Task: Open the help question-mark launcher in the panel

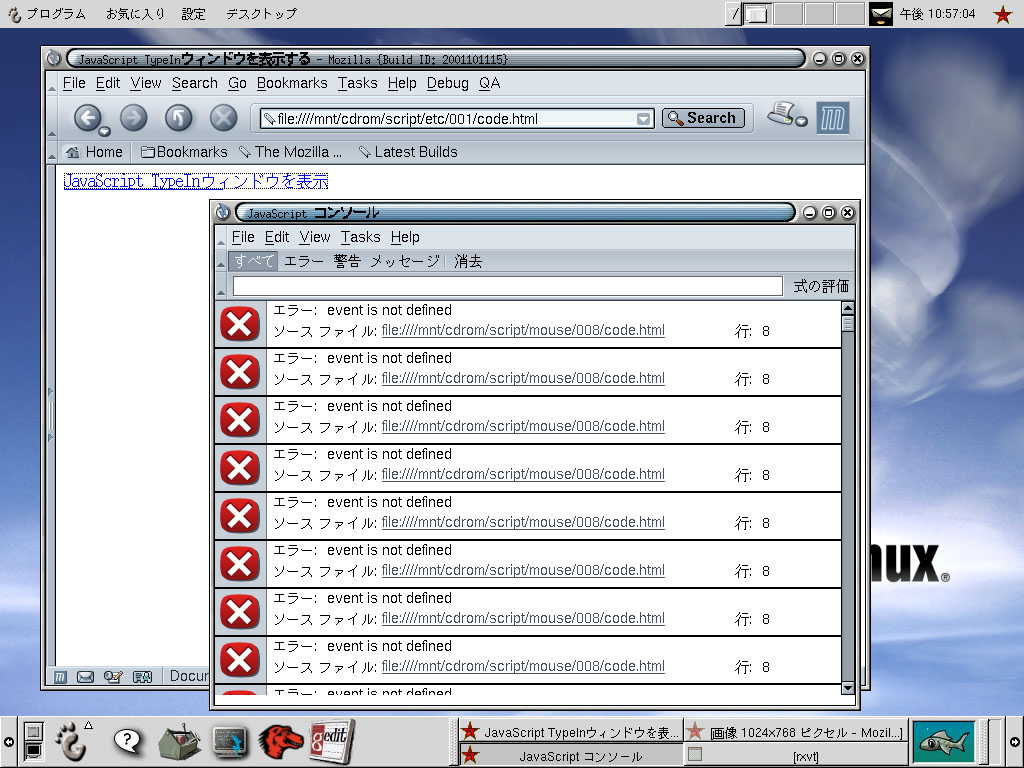Action: pyautogui.click(x=127, y=741)
